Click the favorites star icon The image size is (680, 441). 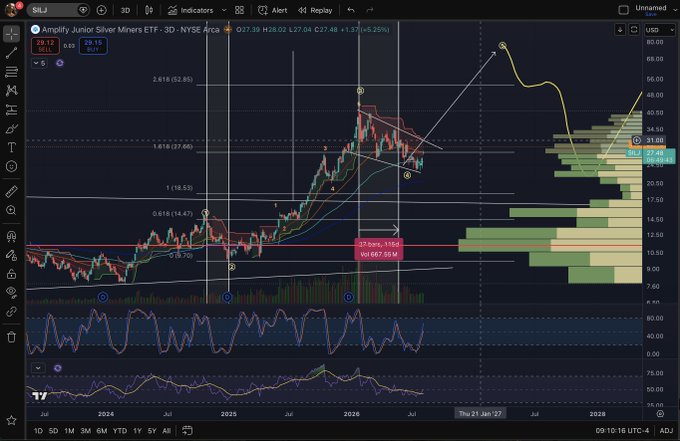coord(12,420)
